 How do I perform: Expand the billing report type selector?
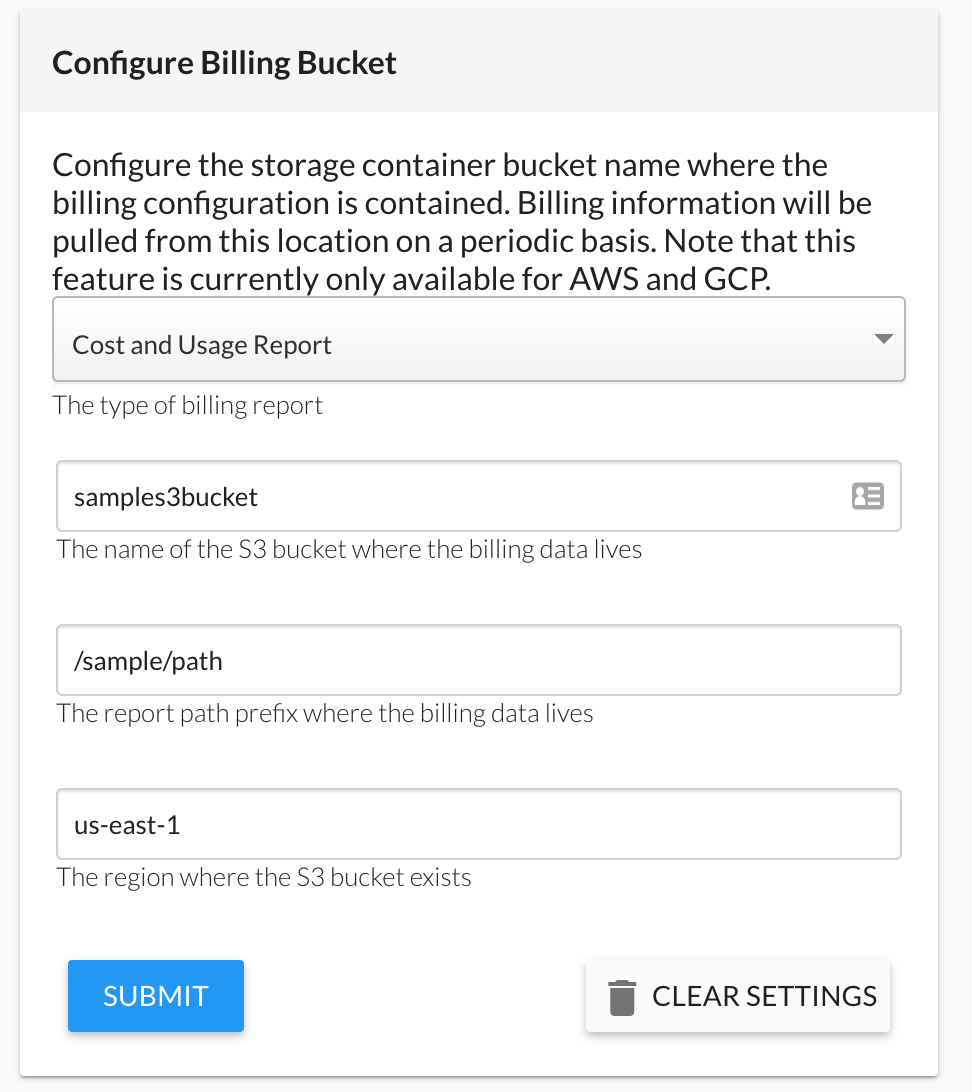pos(478,339)
